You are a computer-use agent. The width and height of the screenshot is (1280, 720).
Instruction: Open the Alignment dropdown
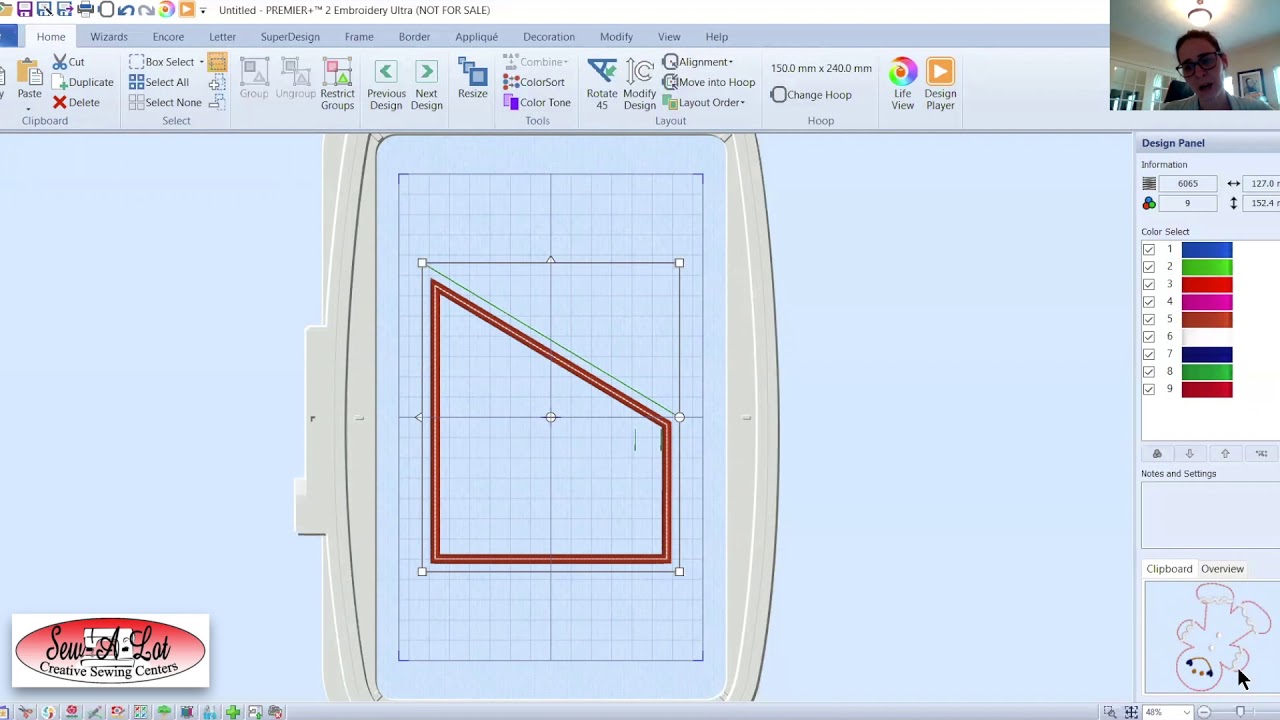[x=698, y=62]
